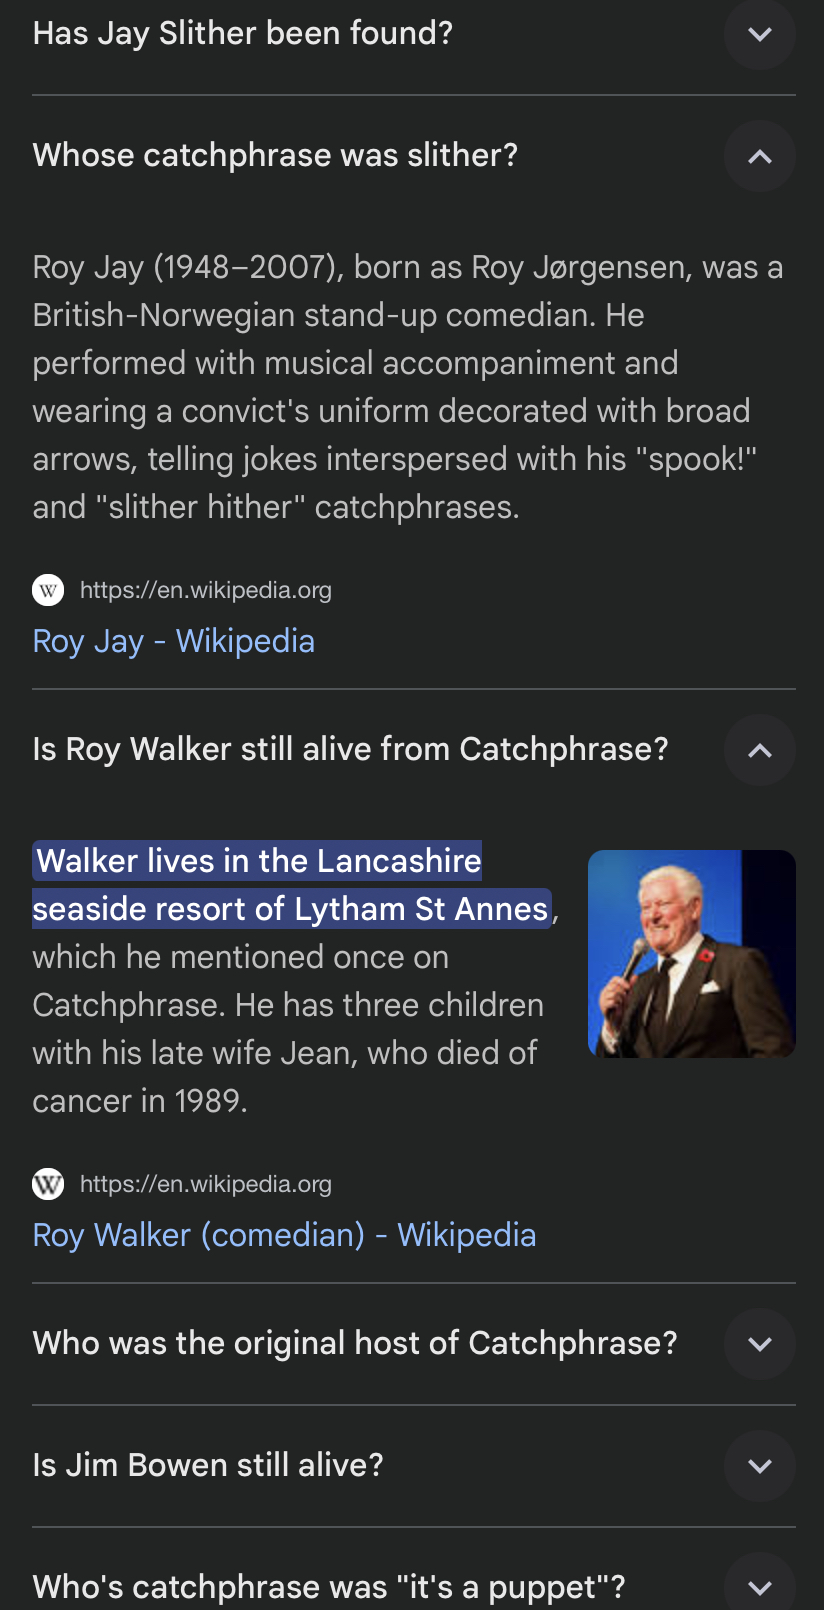Click the Wikipedia icon above Roy Jay link
Viewport: 824px width, 1610px height.
(x=48, y=590)
